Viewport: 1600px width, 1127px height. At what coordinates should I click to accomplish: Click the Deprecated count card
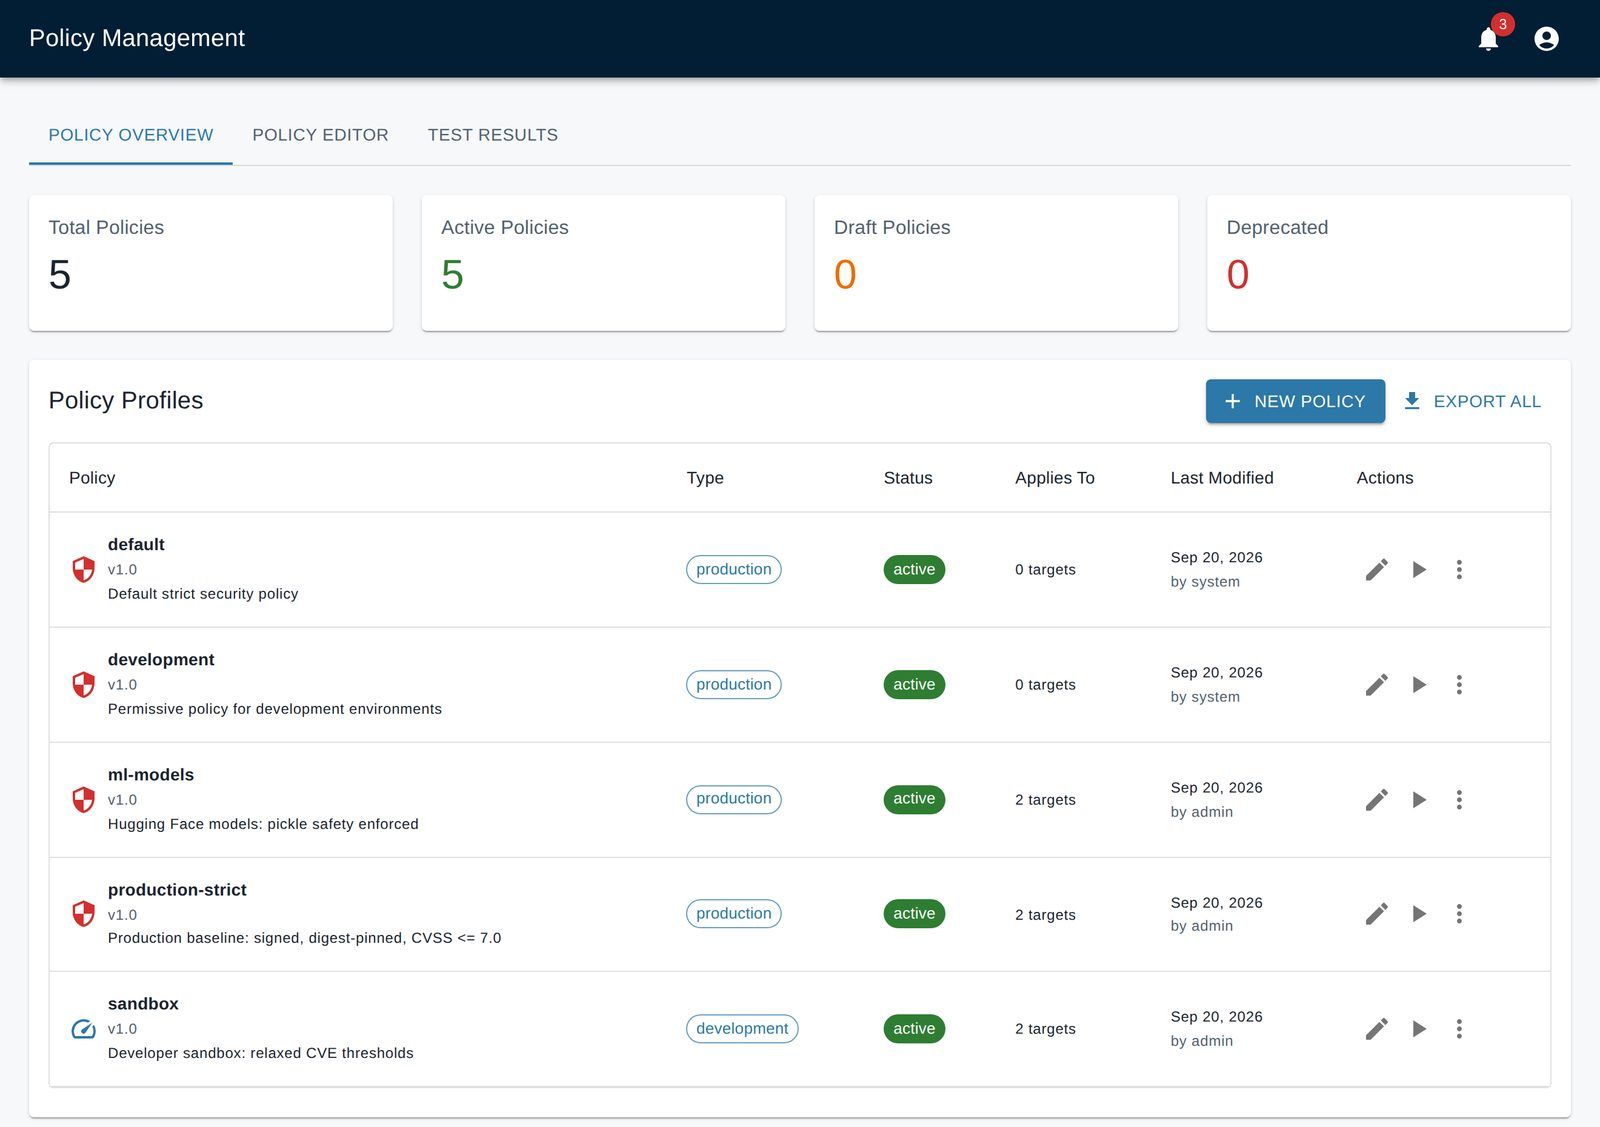(1389, 263)
